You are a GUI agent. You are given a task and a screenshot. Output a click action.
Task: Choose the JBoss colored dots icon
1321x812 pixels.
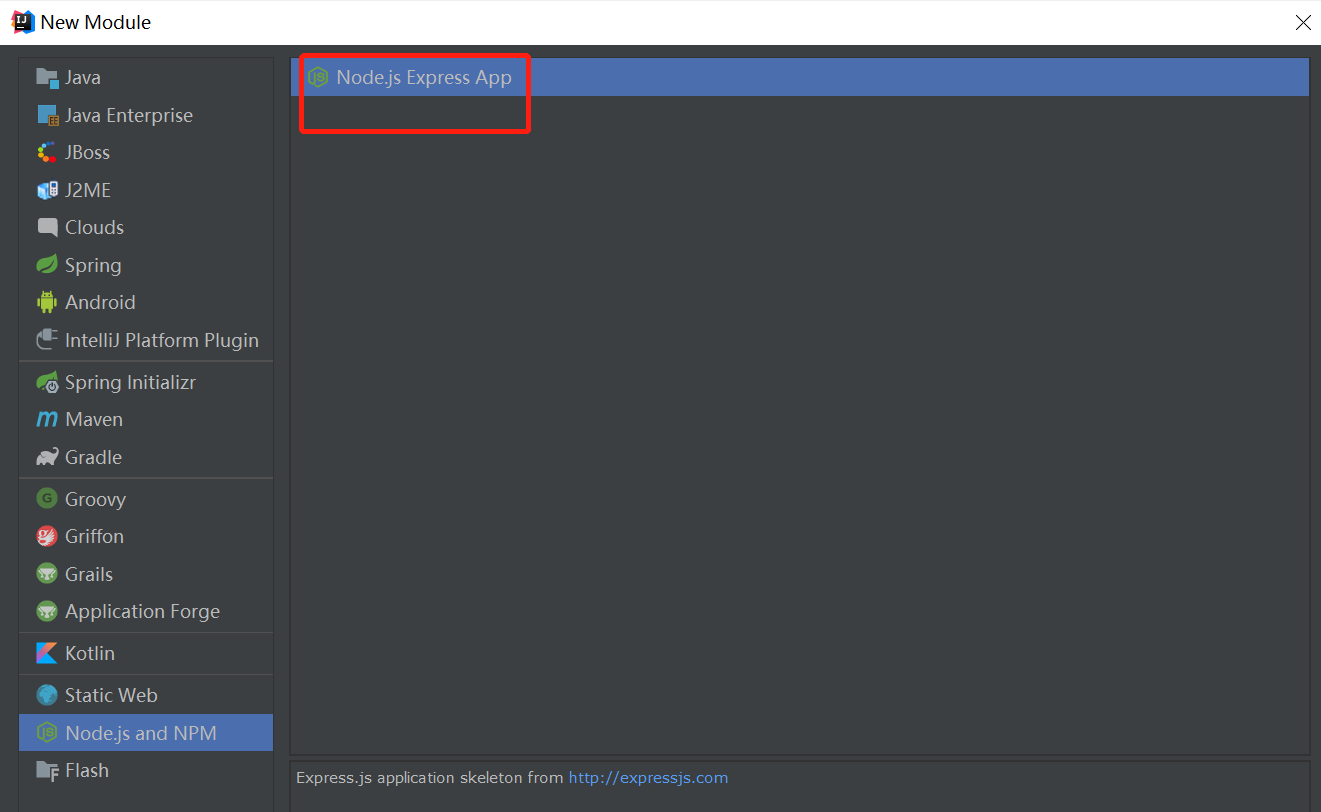tap(47, 152)
